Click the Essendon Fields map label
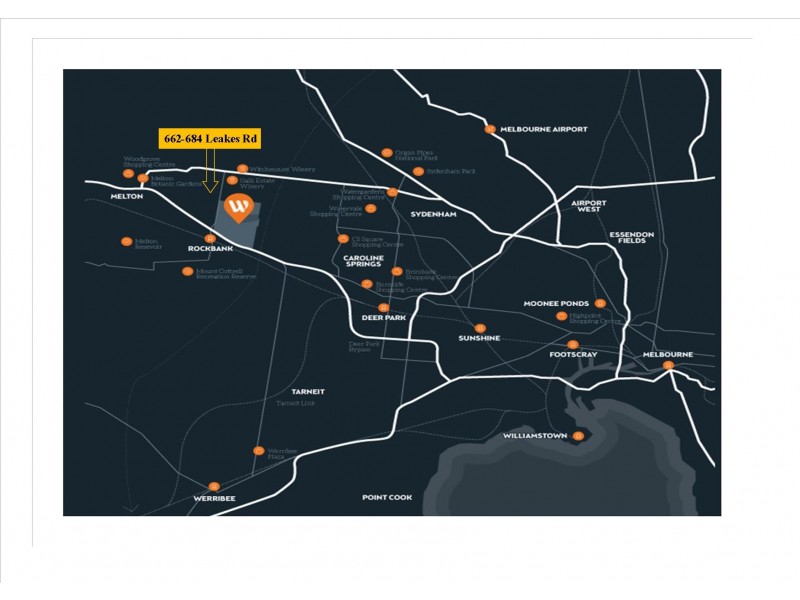 click(631, 238)
